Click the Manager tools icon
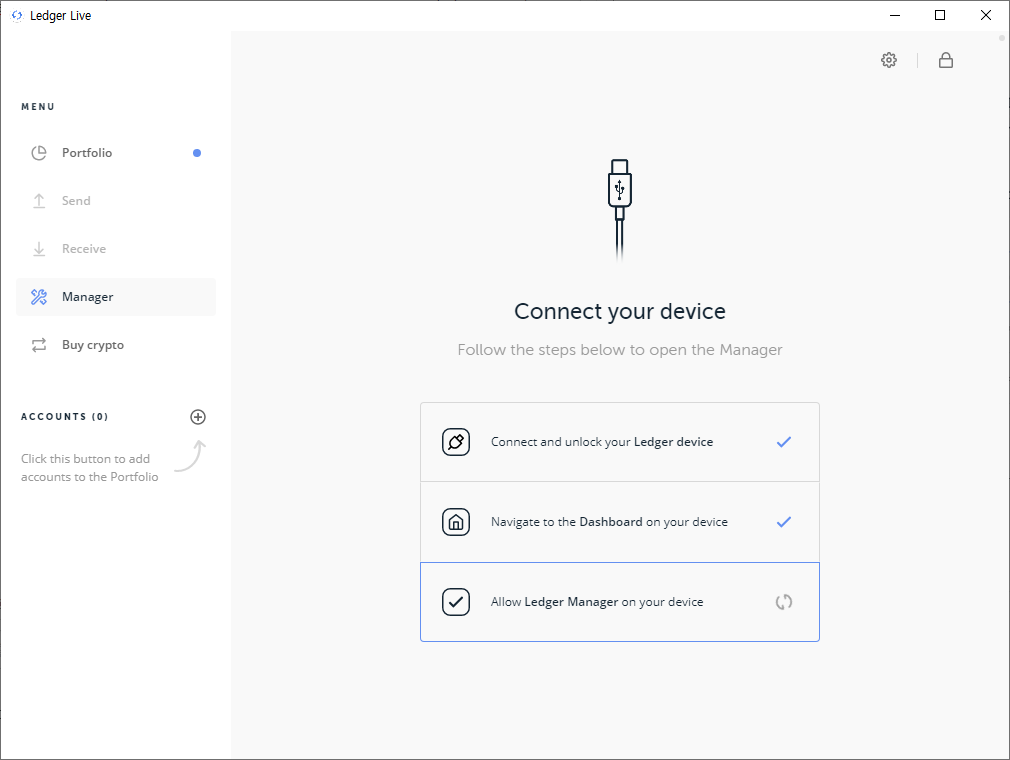This screenshot has height=760, width=1010. pyautogui.click(x=39, y=297)
